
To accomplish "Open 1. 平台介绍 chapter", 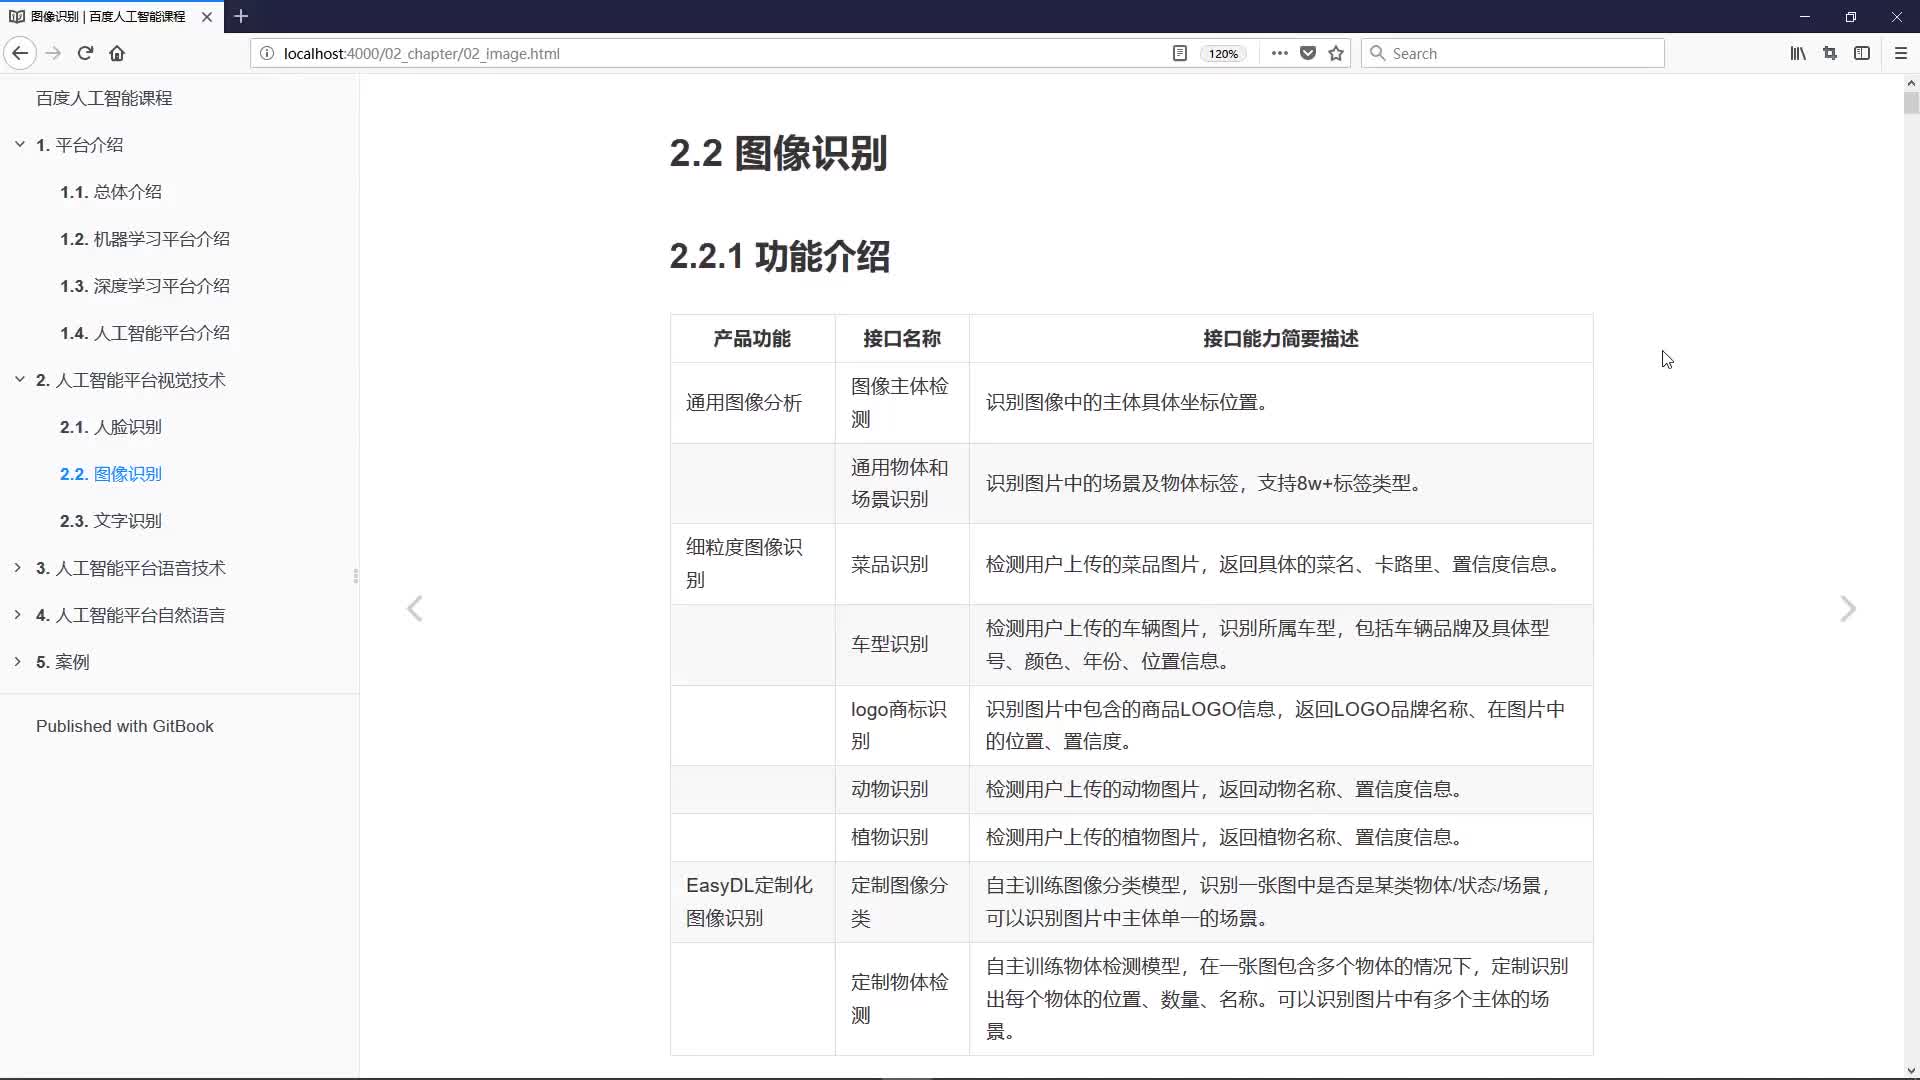I will (79, 145).
